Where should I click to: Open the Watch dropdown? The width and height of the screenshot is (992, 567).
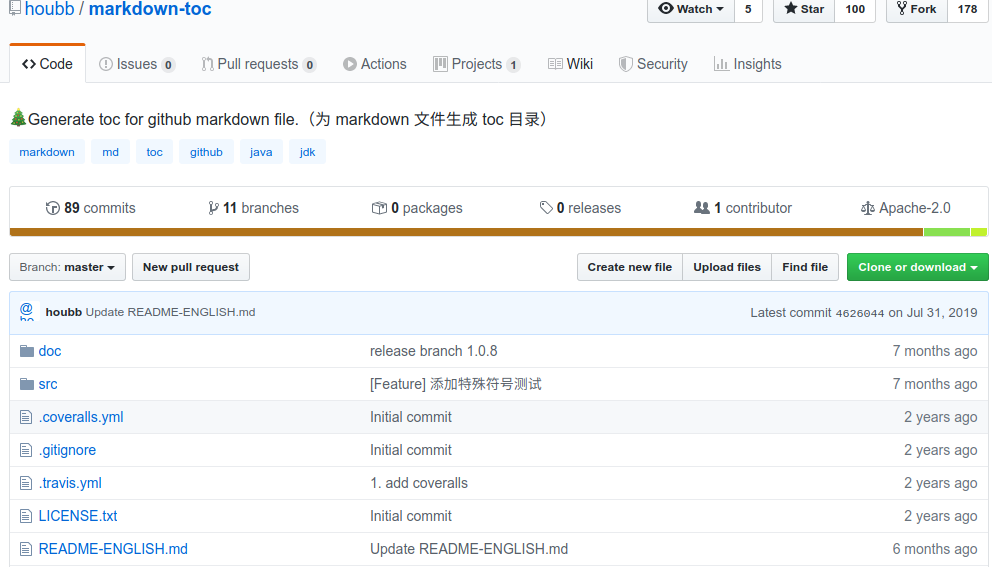click(691, 9)
